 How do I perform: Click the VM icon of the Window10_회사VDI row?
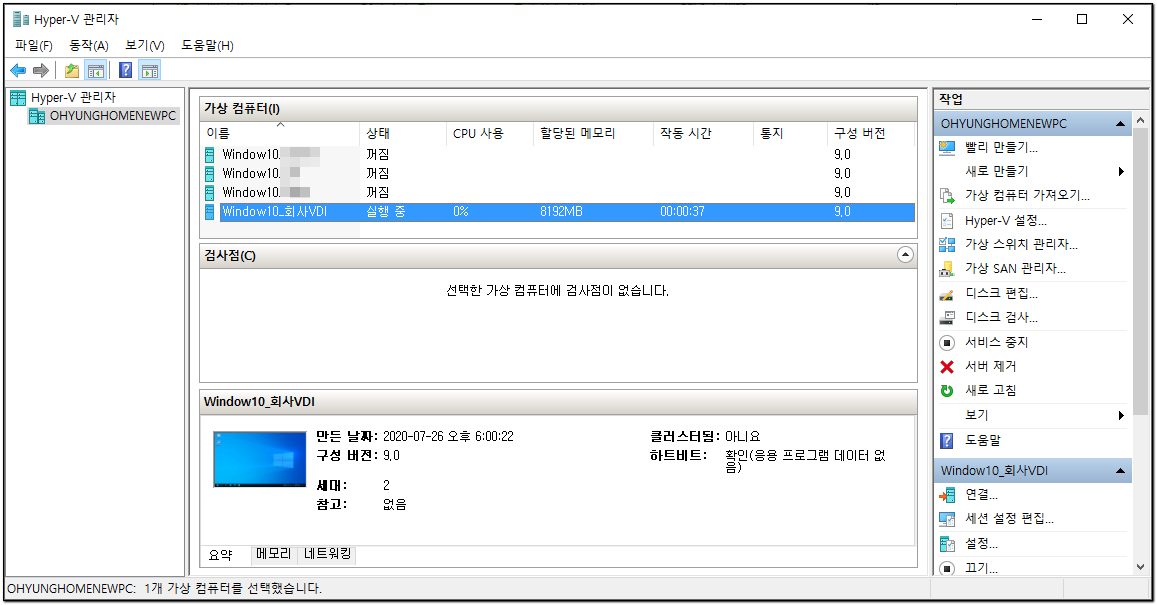pos(210,212)
